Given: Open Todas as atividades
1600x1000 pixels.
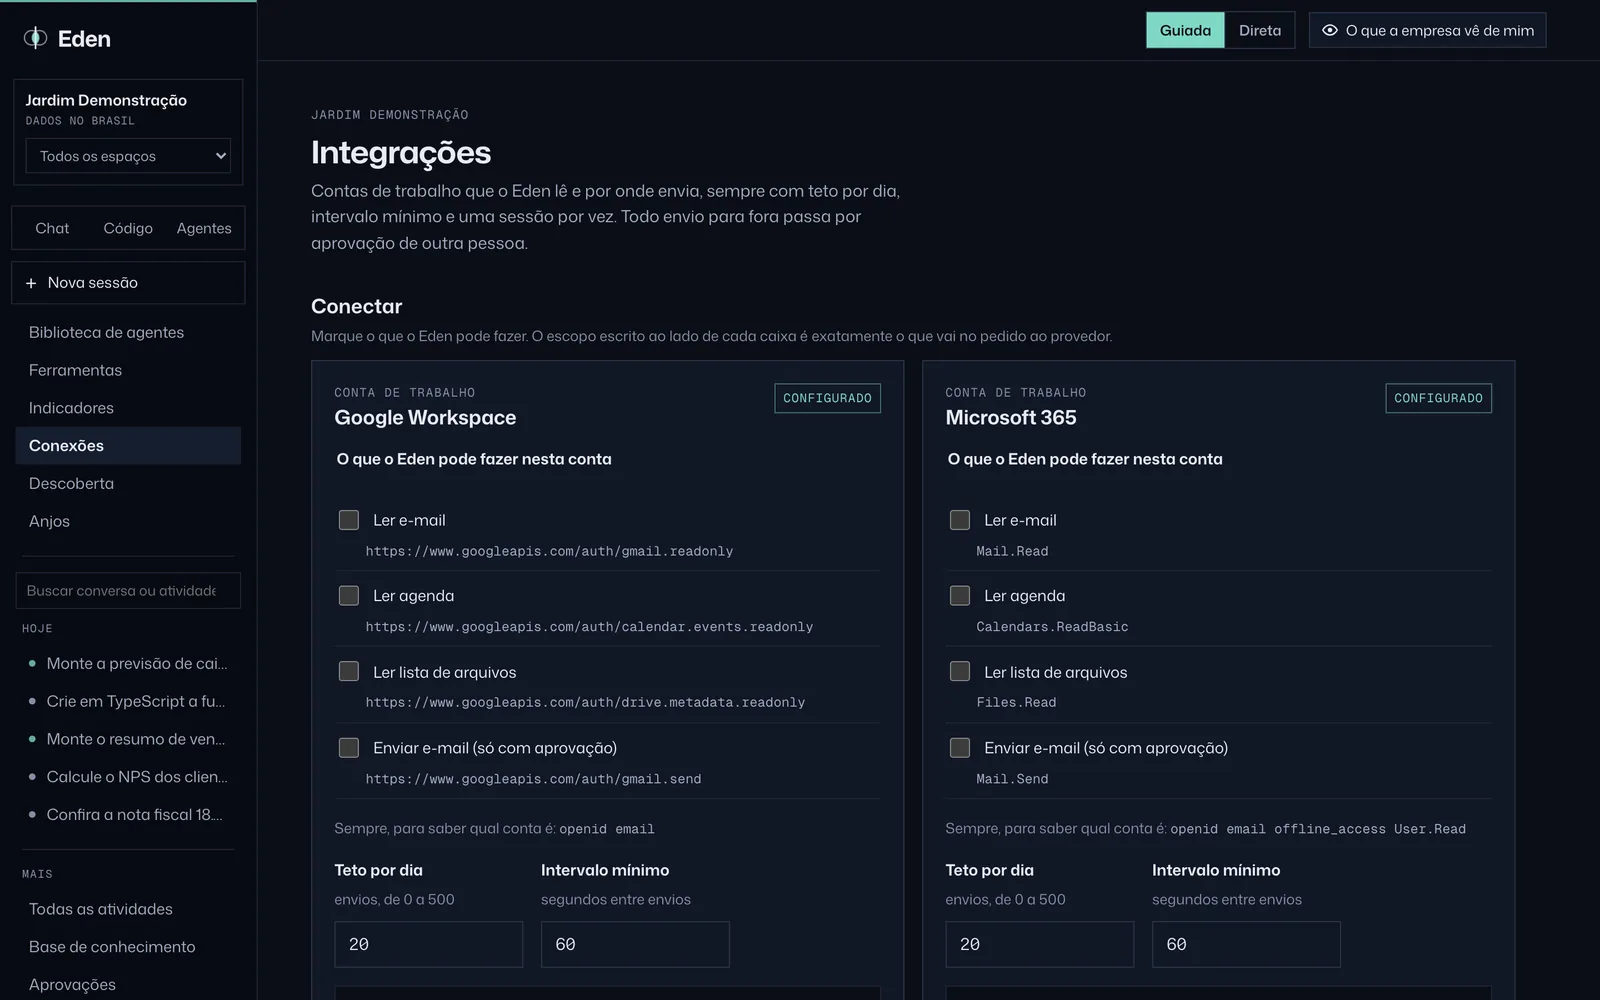Looking at the screenshot, I should click(128, 909).
